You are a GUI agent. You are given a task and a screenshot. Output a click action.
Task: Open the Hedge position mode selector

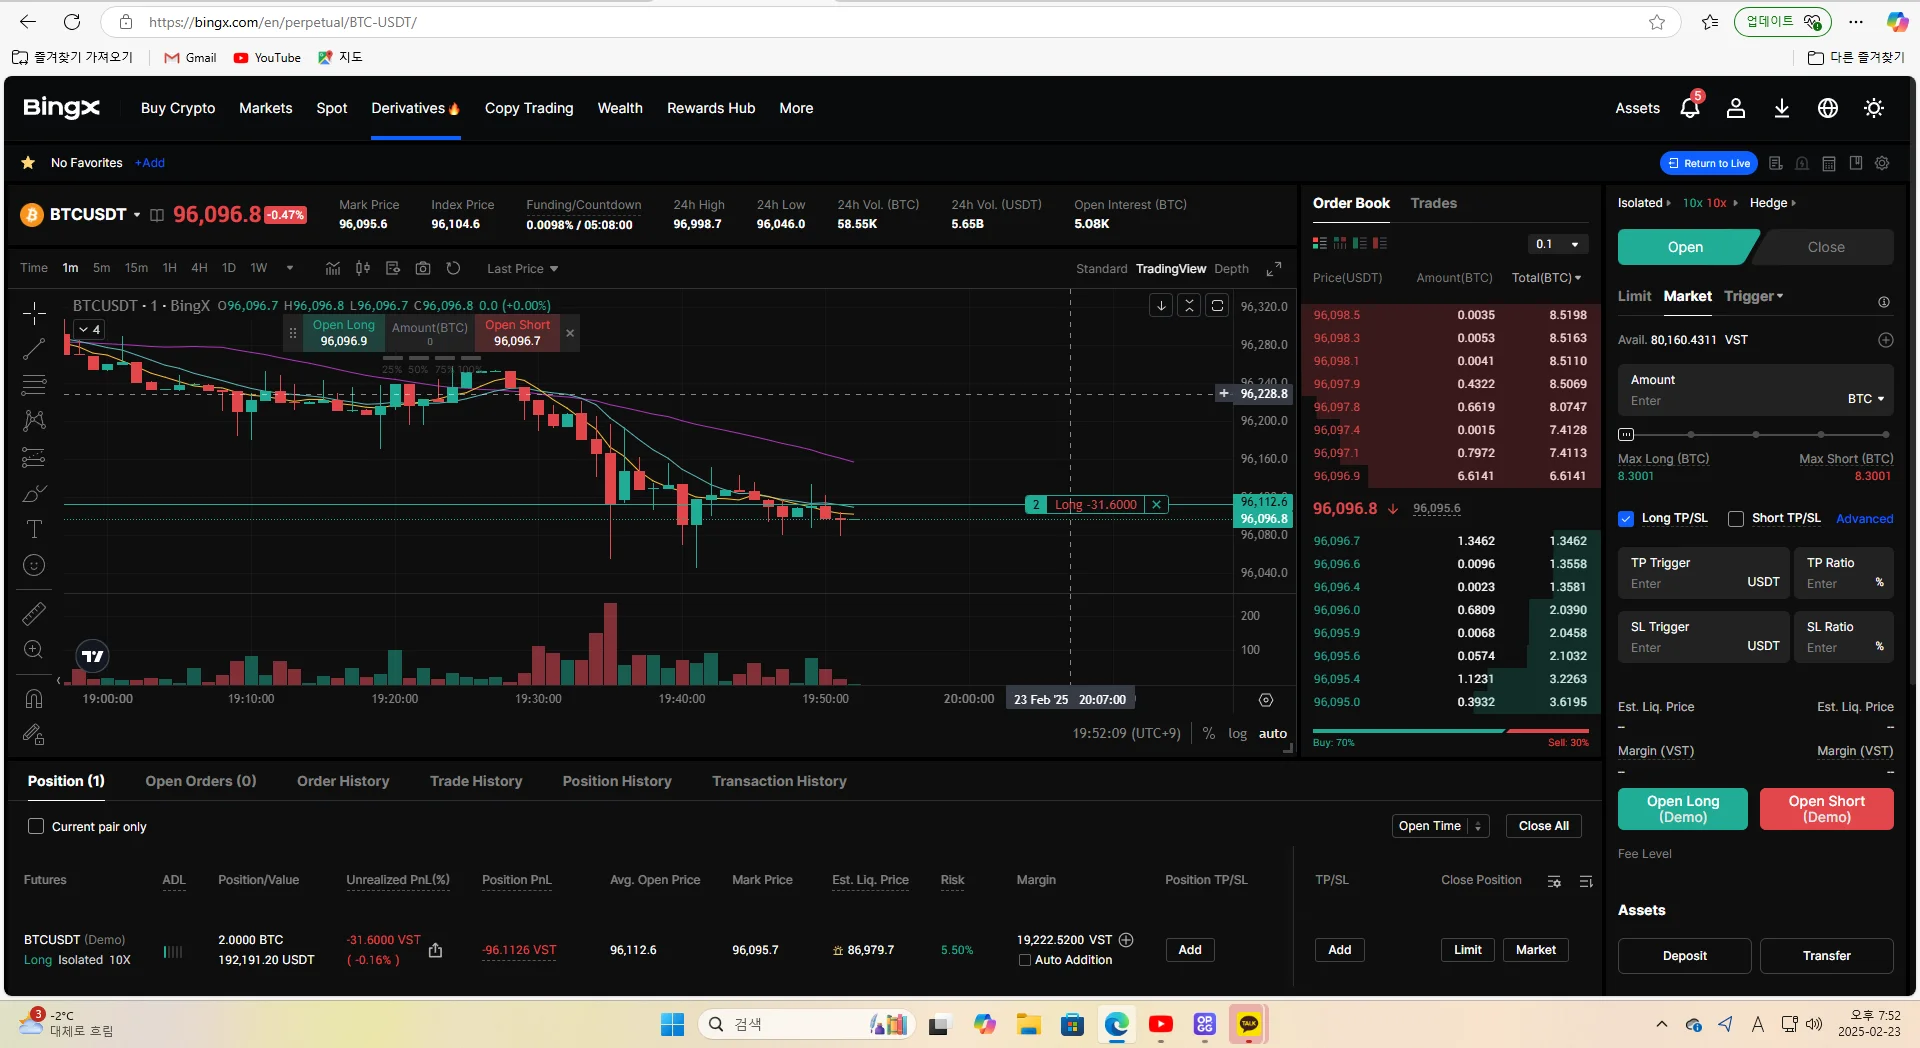tap(1772, 203)
